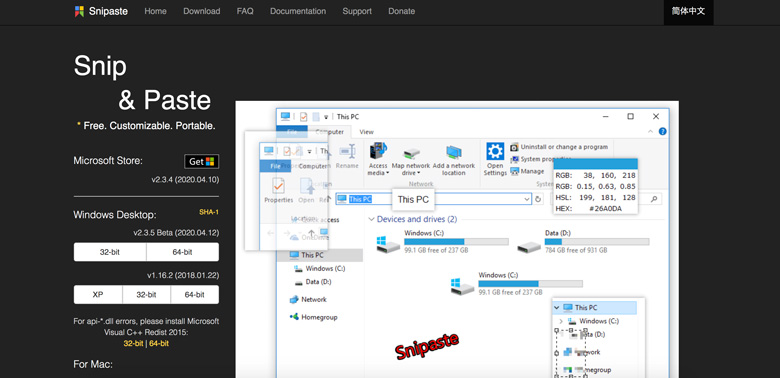Go to the FAQ page
780x378 pixels.
(x=245, y=11)
